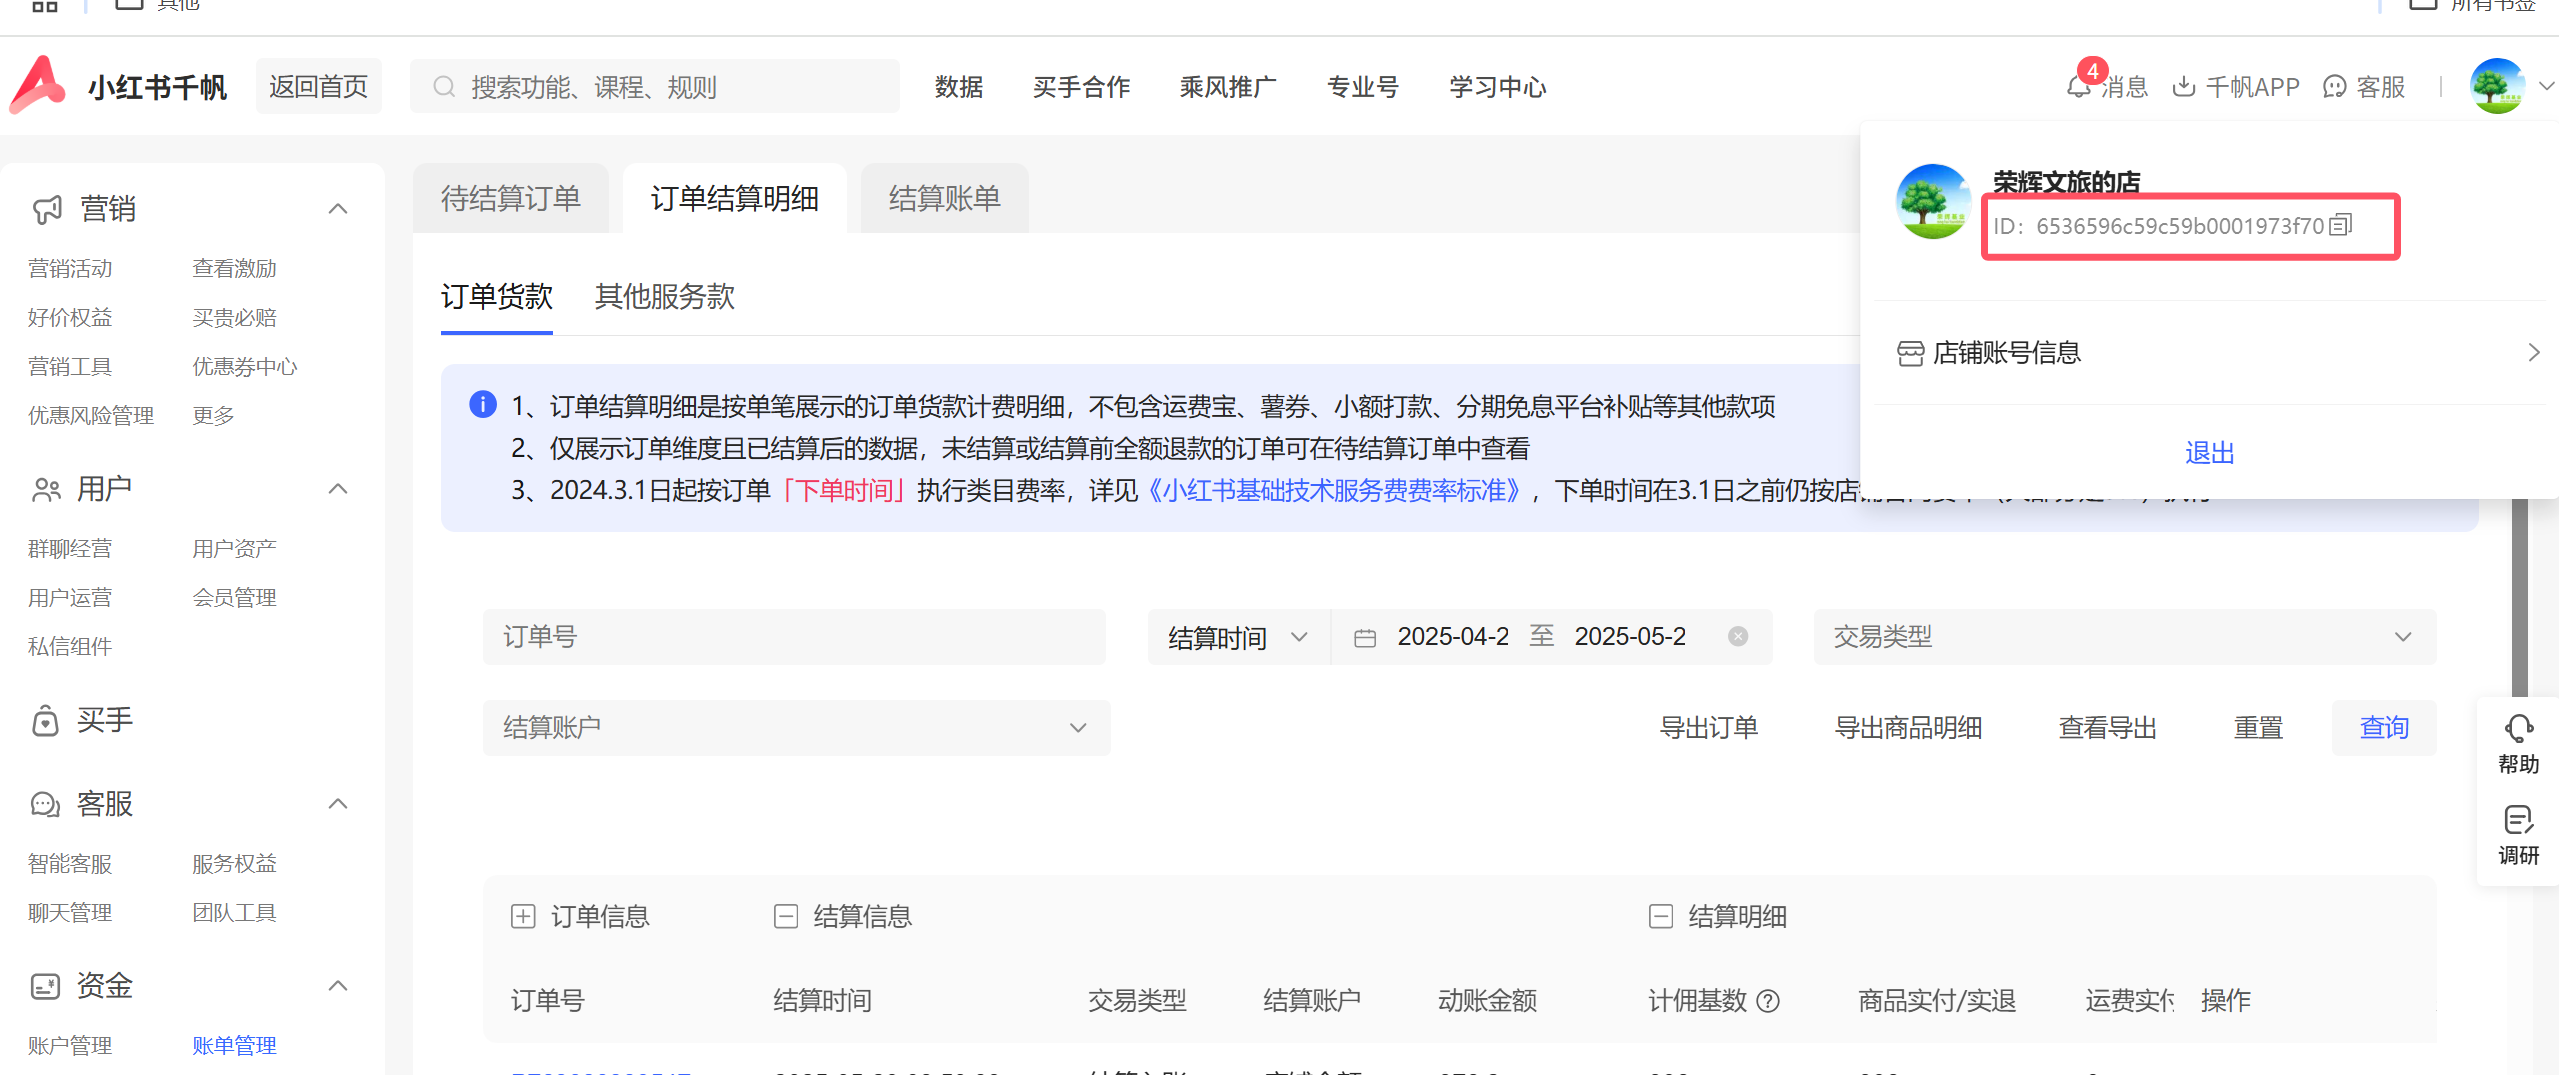Image resolution: width=2559 pixels, height=1075 pixels.
Task: Open the 数据 top menu
Action: point(959,87)
